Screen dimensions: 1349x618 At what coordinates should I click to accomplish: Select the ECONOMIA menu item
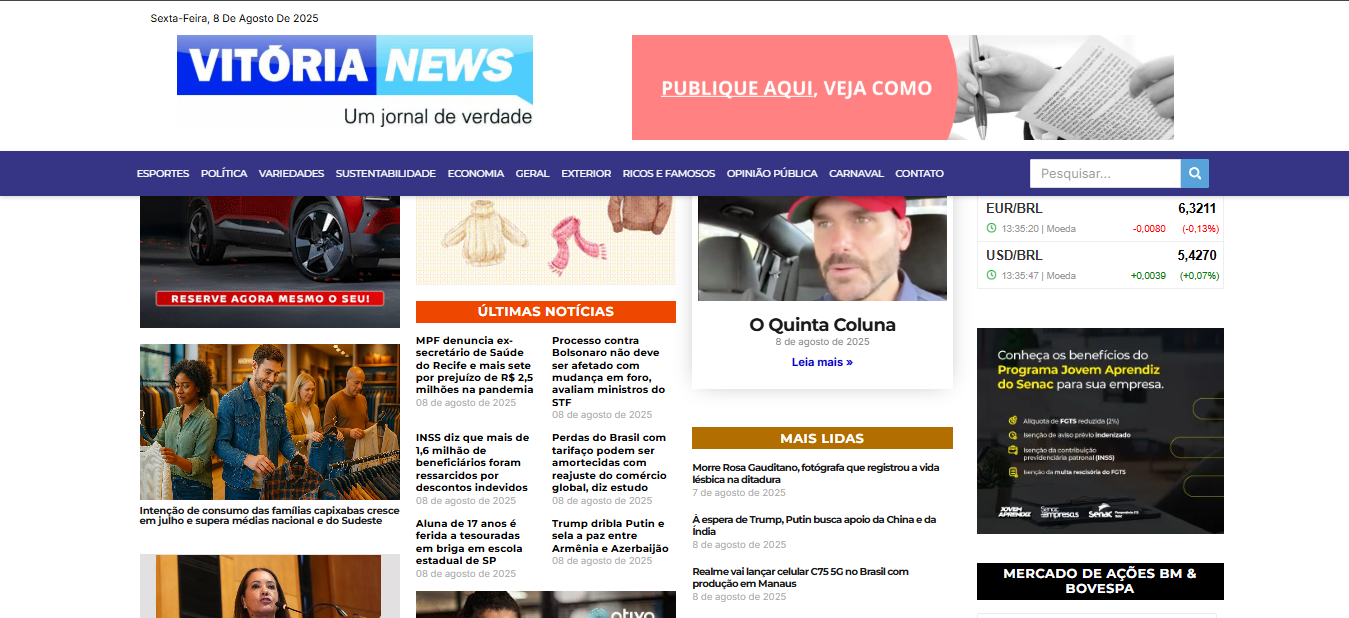coord(476,173)
